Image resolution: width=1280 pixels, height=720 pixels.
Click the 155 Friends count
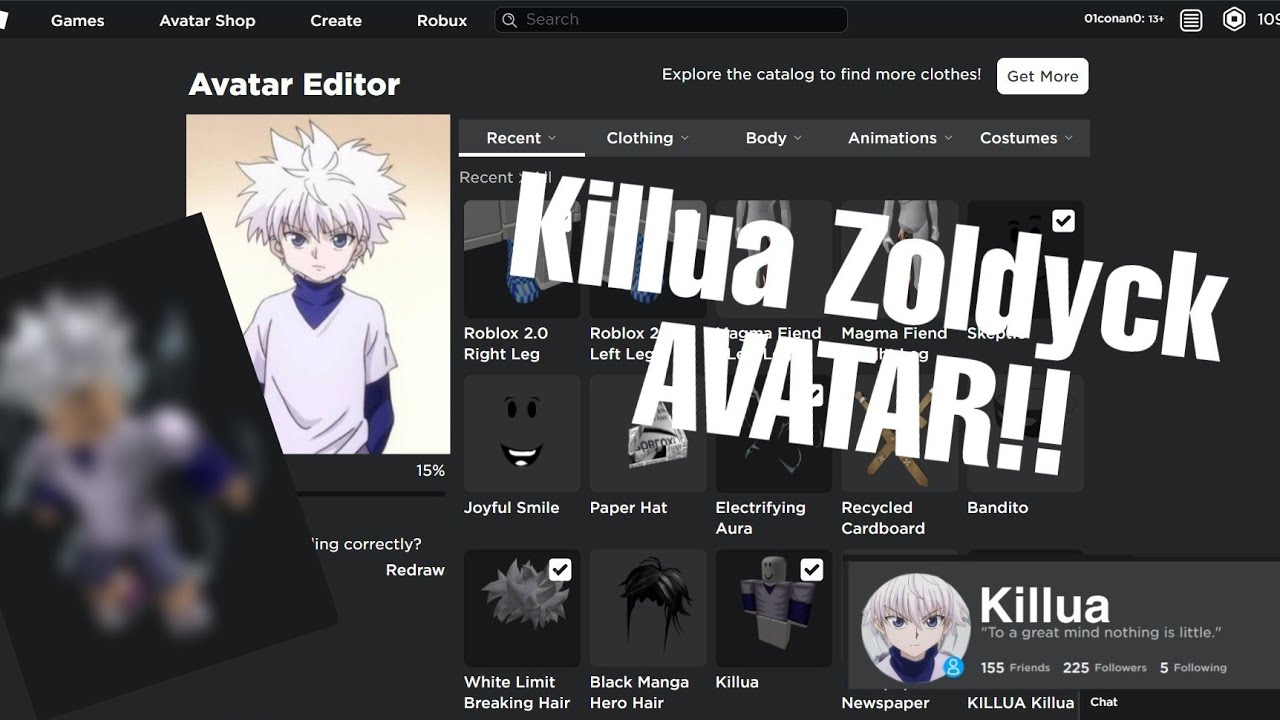click(x=1015, y=667)
